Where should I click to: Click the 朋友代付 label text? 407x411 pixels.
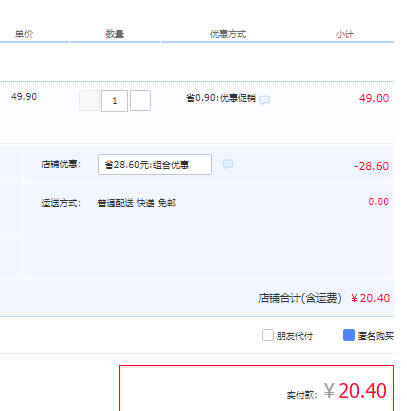click(x=295, y=336)
